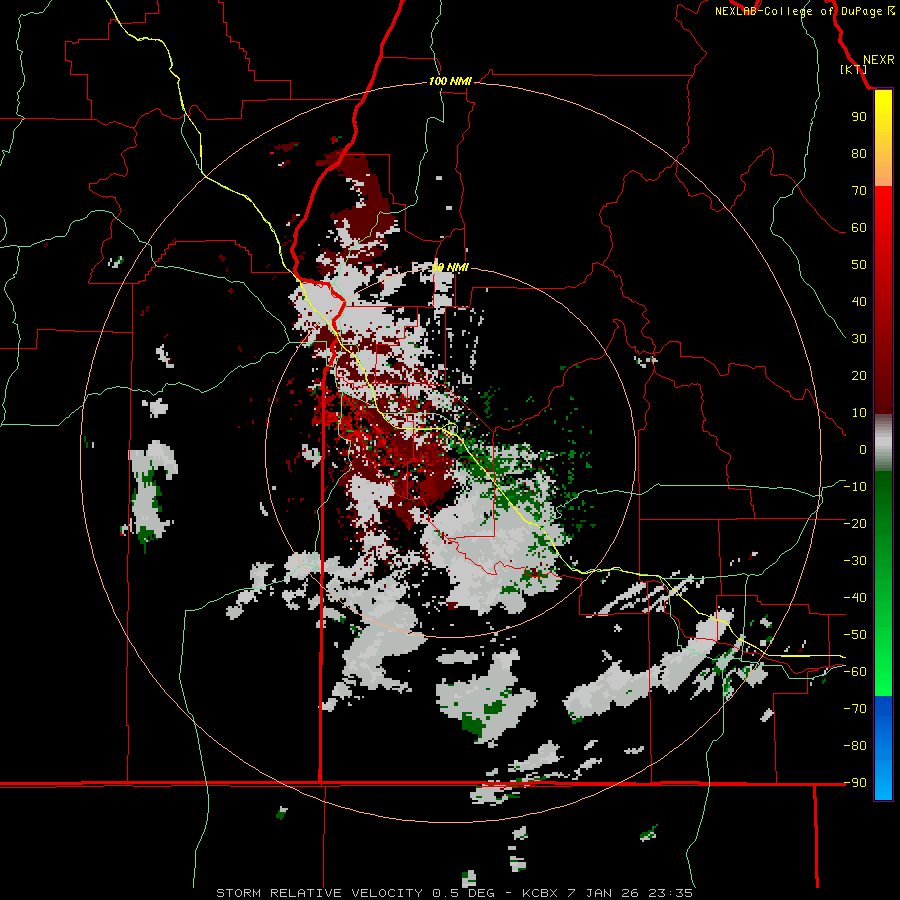Screen dimensions: 900x900
Task: Click the KCBX radar site identifier
Action: click(540, 893)
